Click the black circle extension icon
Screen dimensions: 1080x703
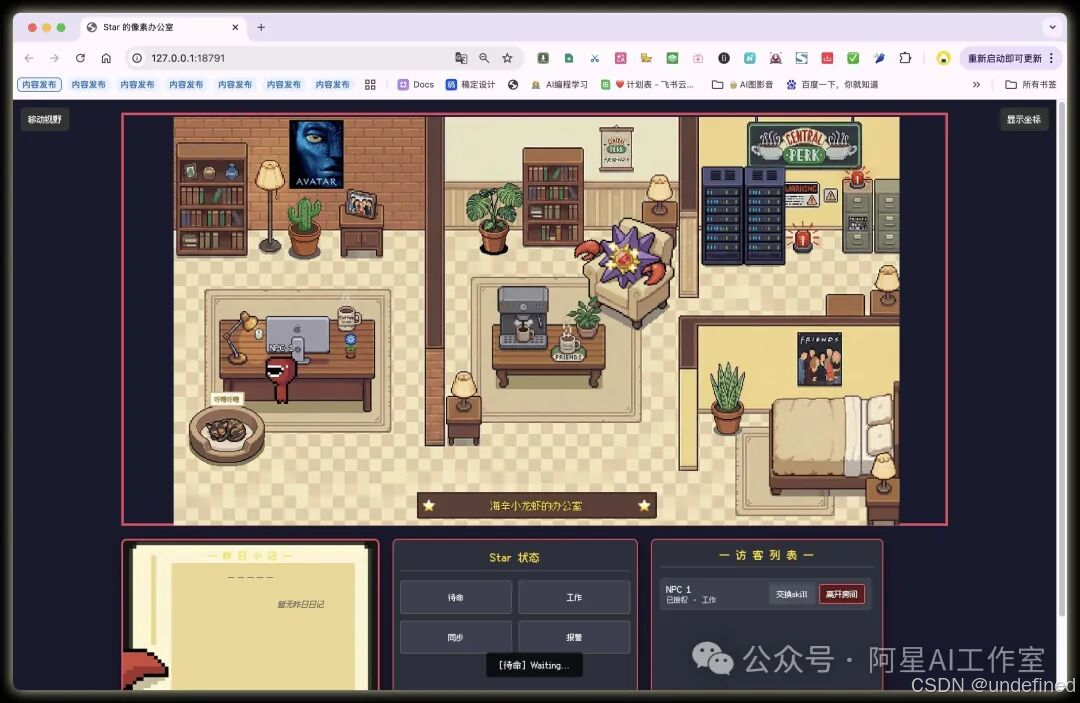[724, 59]
